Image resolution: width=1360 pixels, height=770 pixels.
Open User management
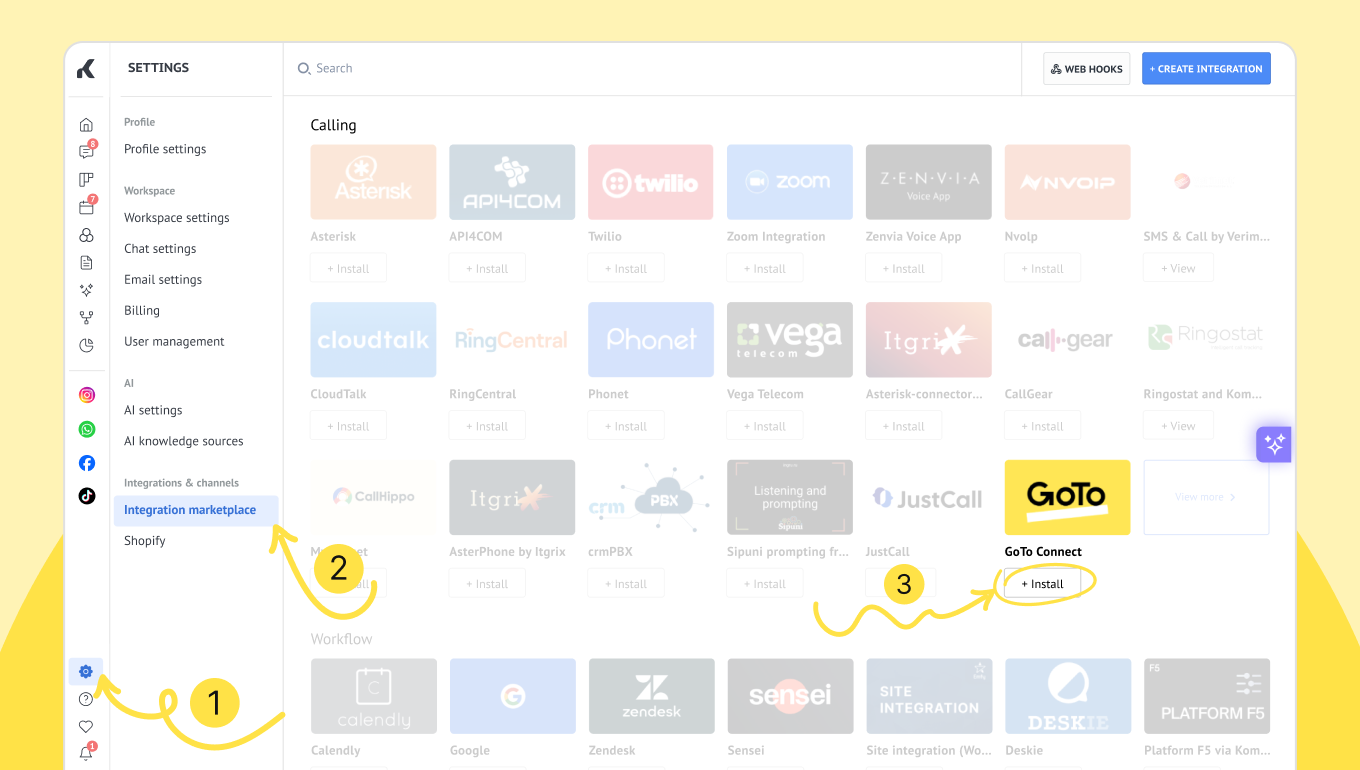click(x=174, y=342)
